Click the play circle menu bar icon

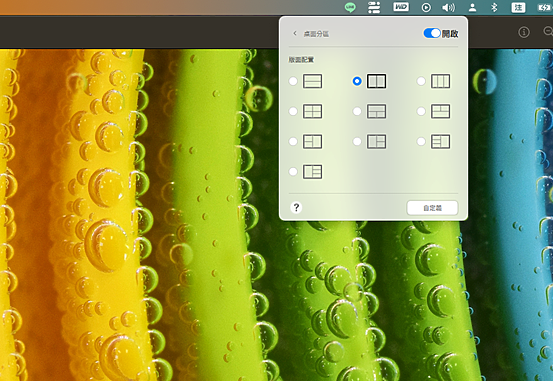[426, 7]
